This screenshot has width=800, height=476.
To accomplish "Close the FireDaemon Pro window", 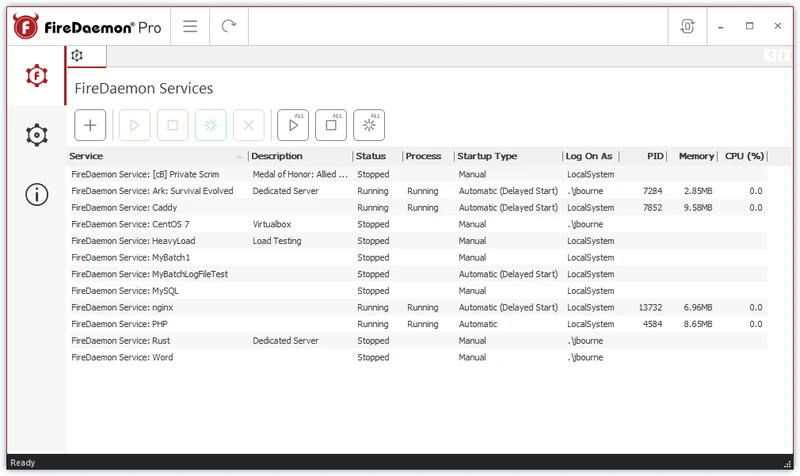I will point(778,26).
